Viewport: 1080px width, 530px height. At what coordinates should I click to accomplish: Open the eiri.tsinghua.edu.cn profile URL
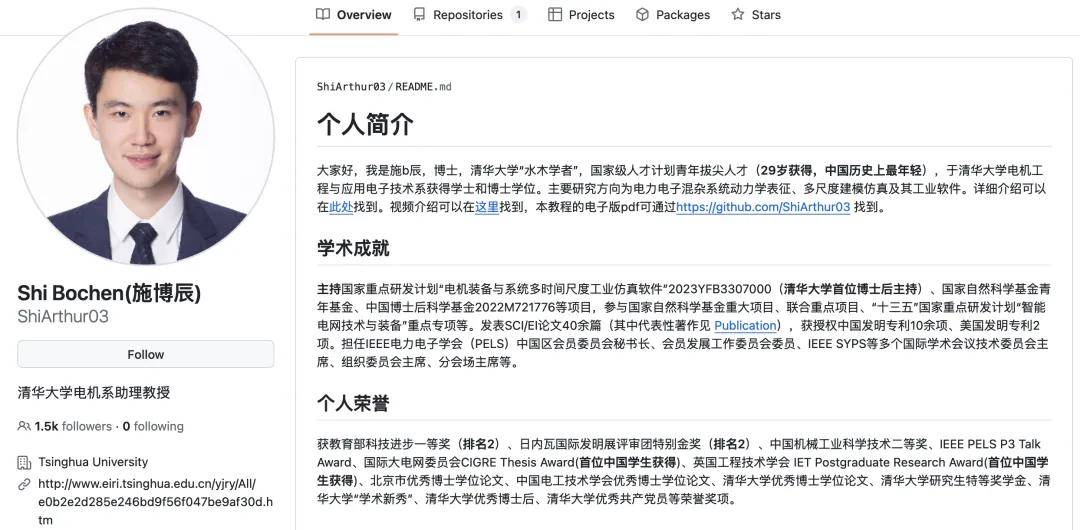tap(155, 502)
